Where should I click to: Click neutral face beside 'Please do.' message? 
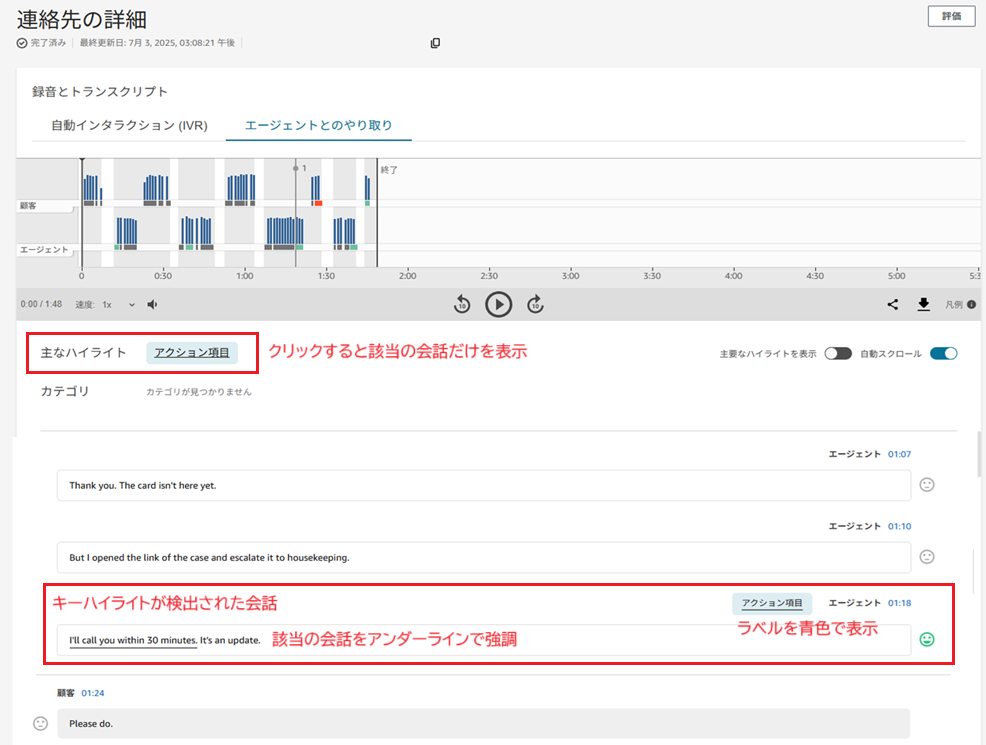click(x=40, y=724)
